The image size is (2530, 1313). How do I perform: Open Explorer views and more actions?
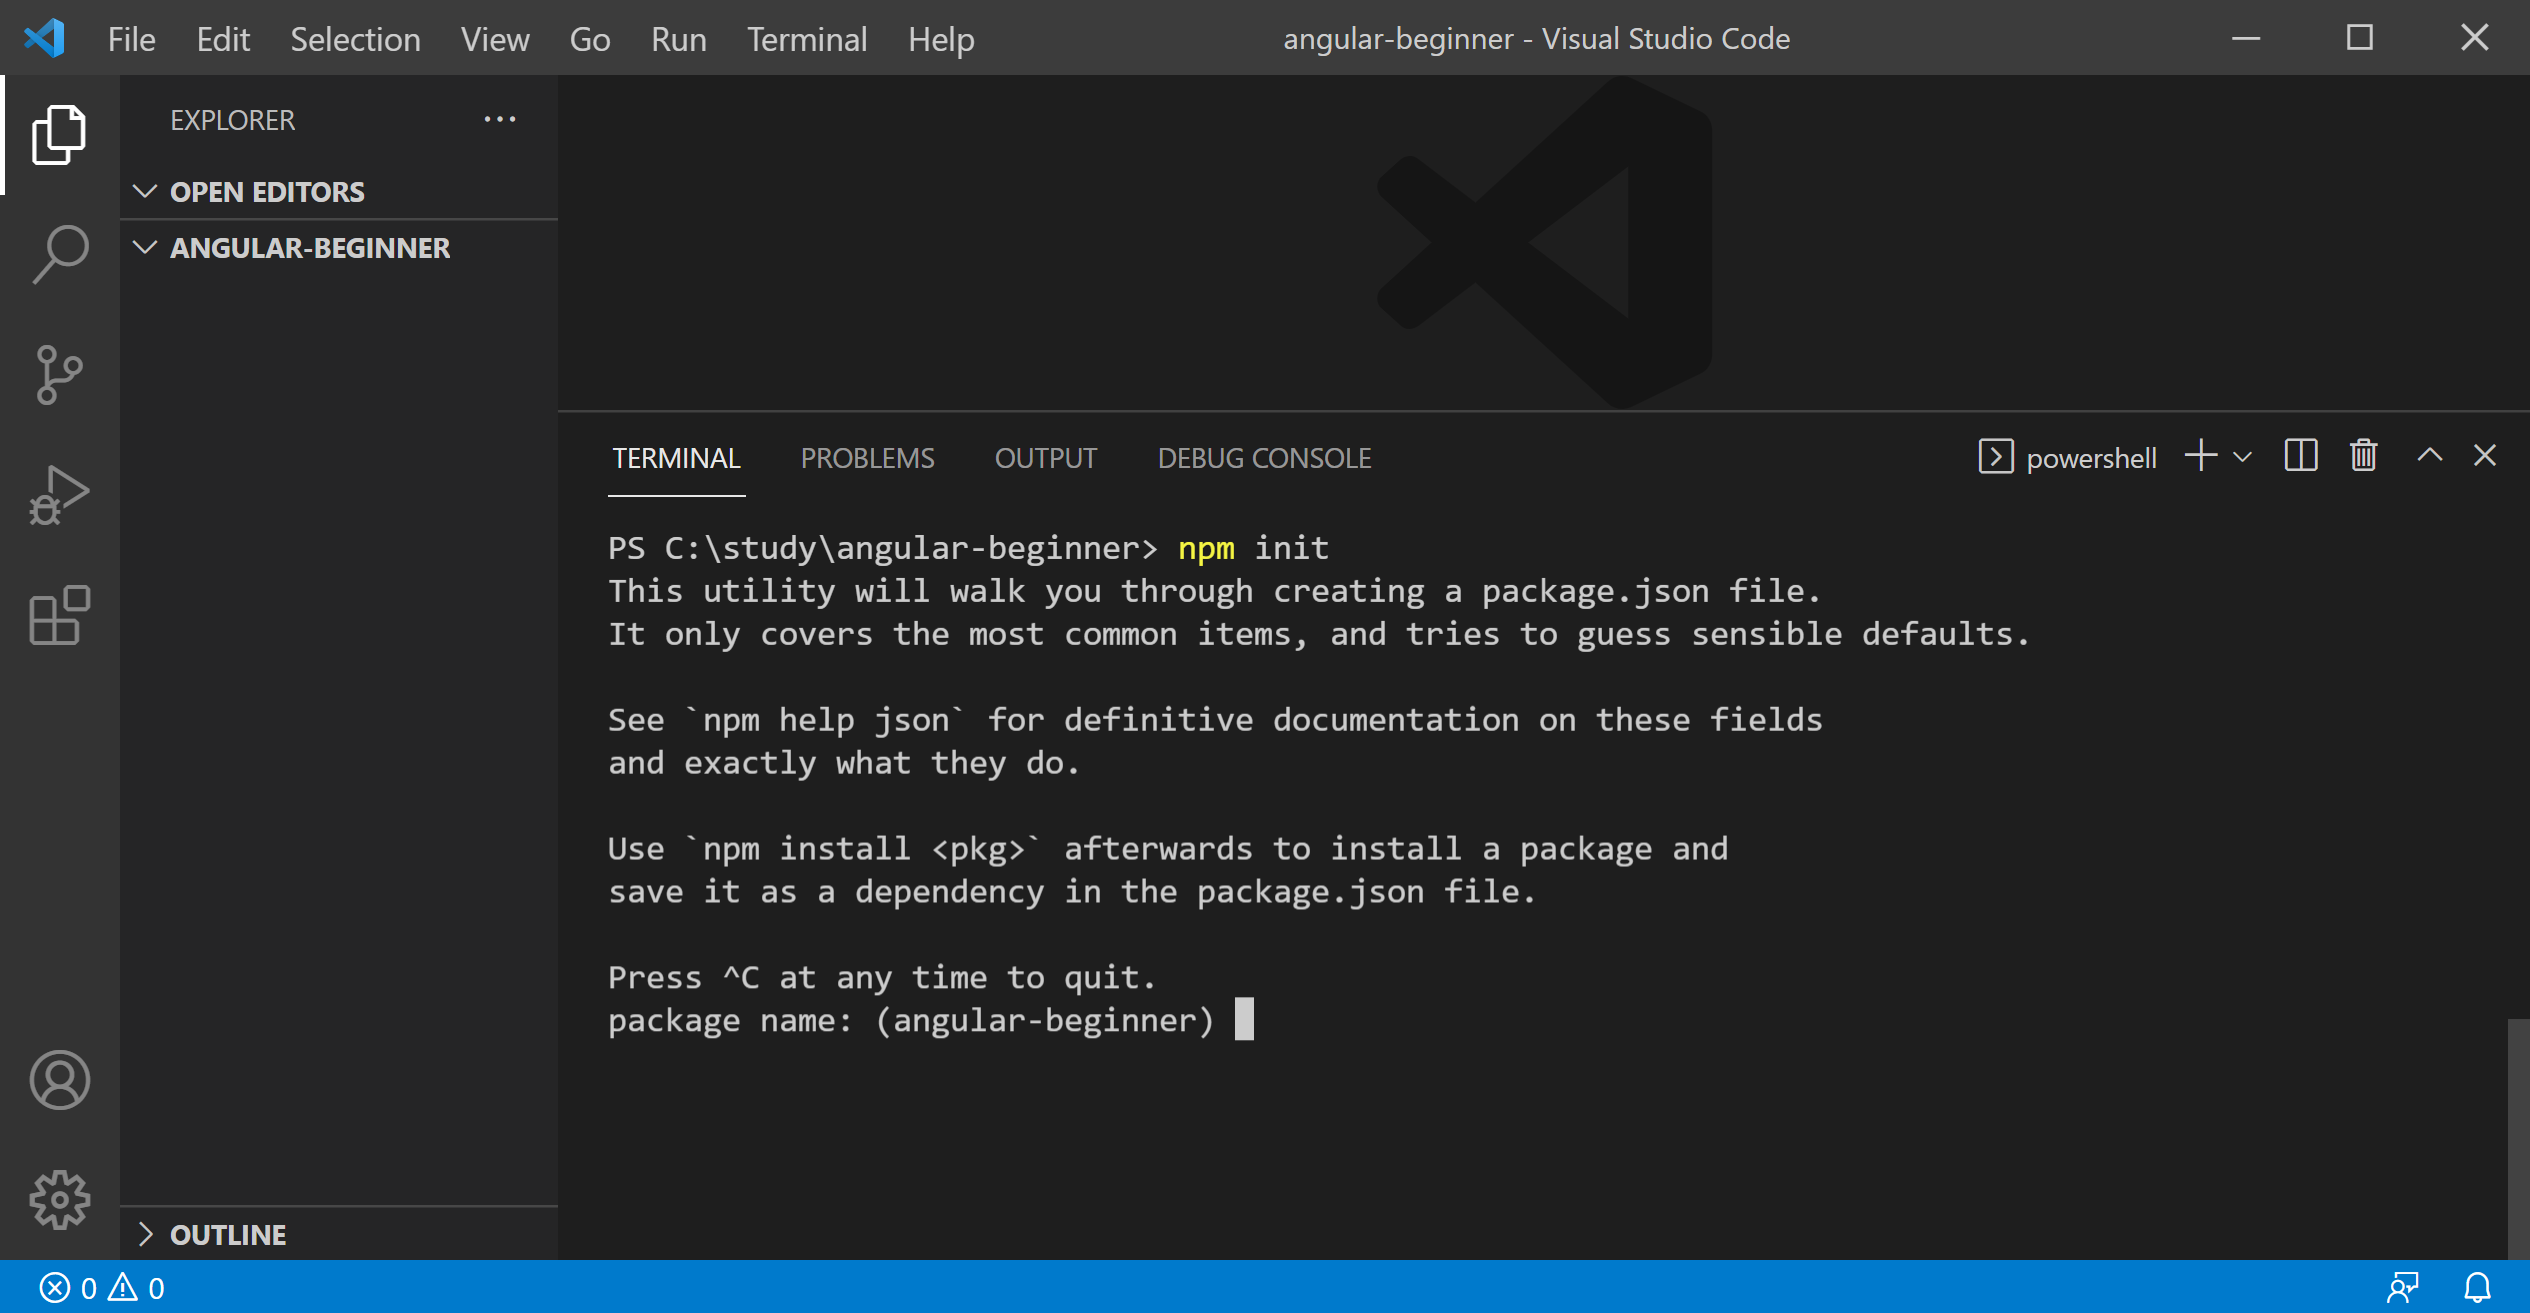pos(499,120)
